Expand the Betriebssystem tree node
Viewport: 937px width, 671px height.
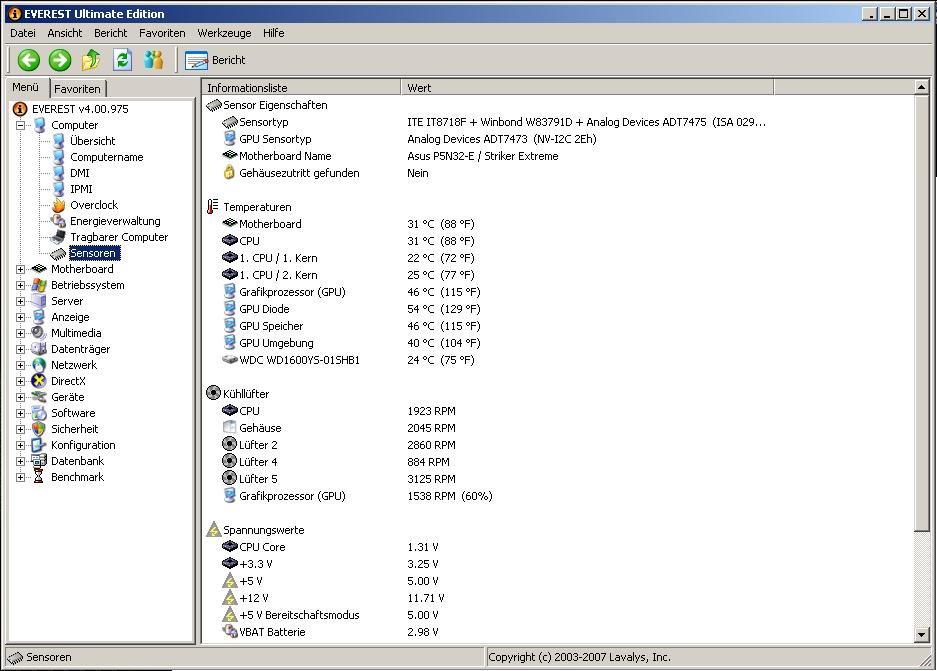(20, 286)
